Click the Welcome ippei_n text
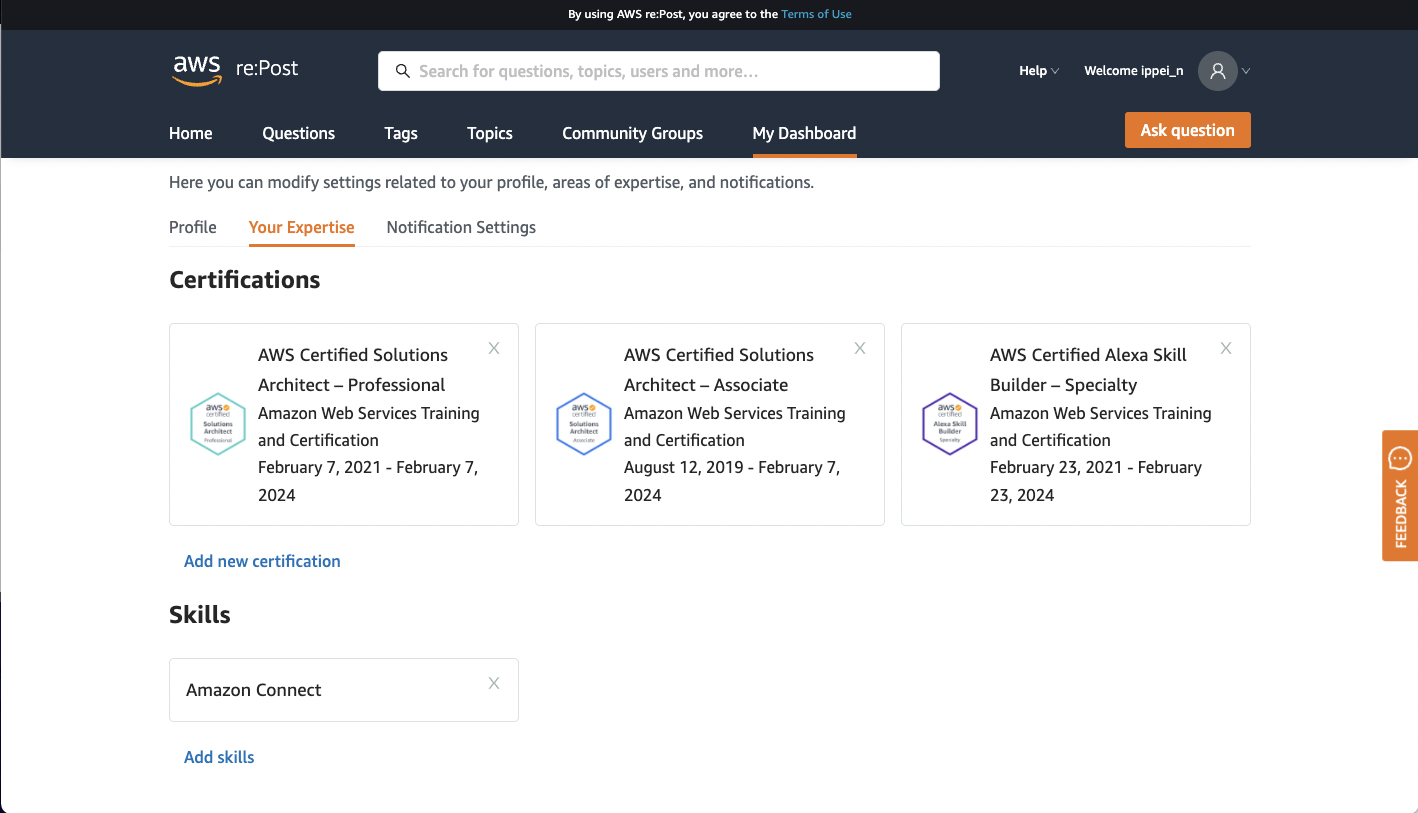Screen dimensions: 1418x813 (1134, 71)
